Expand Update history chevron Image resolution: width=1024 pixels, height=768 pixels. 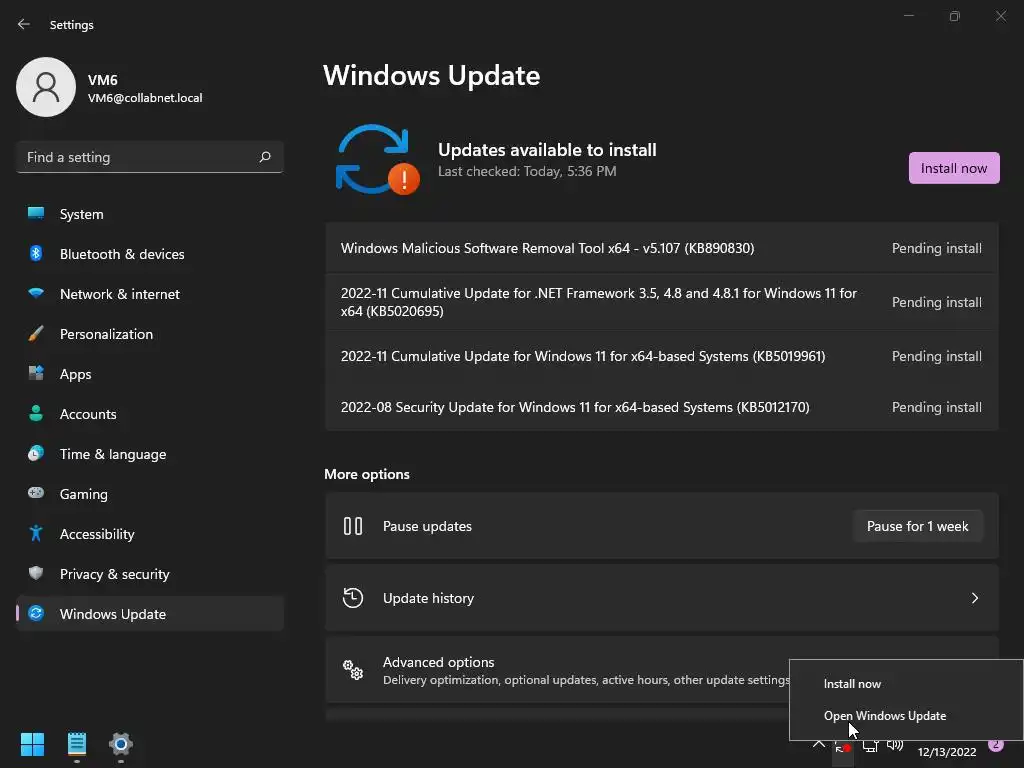(x=974, y=598)
